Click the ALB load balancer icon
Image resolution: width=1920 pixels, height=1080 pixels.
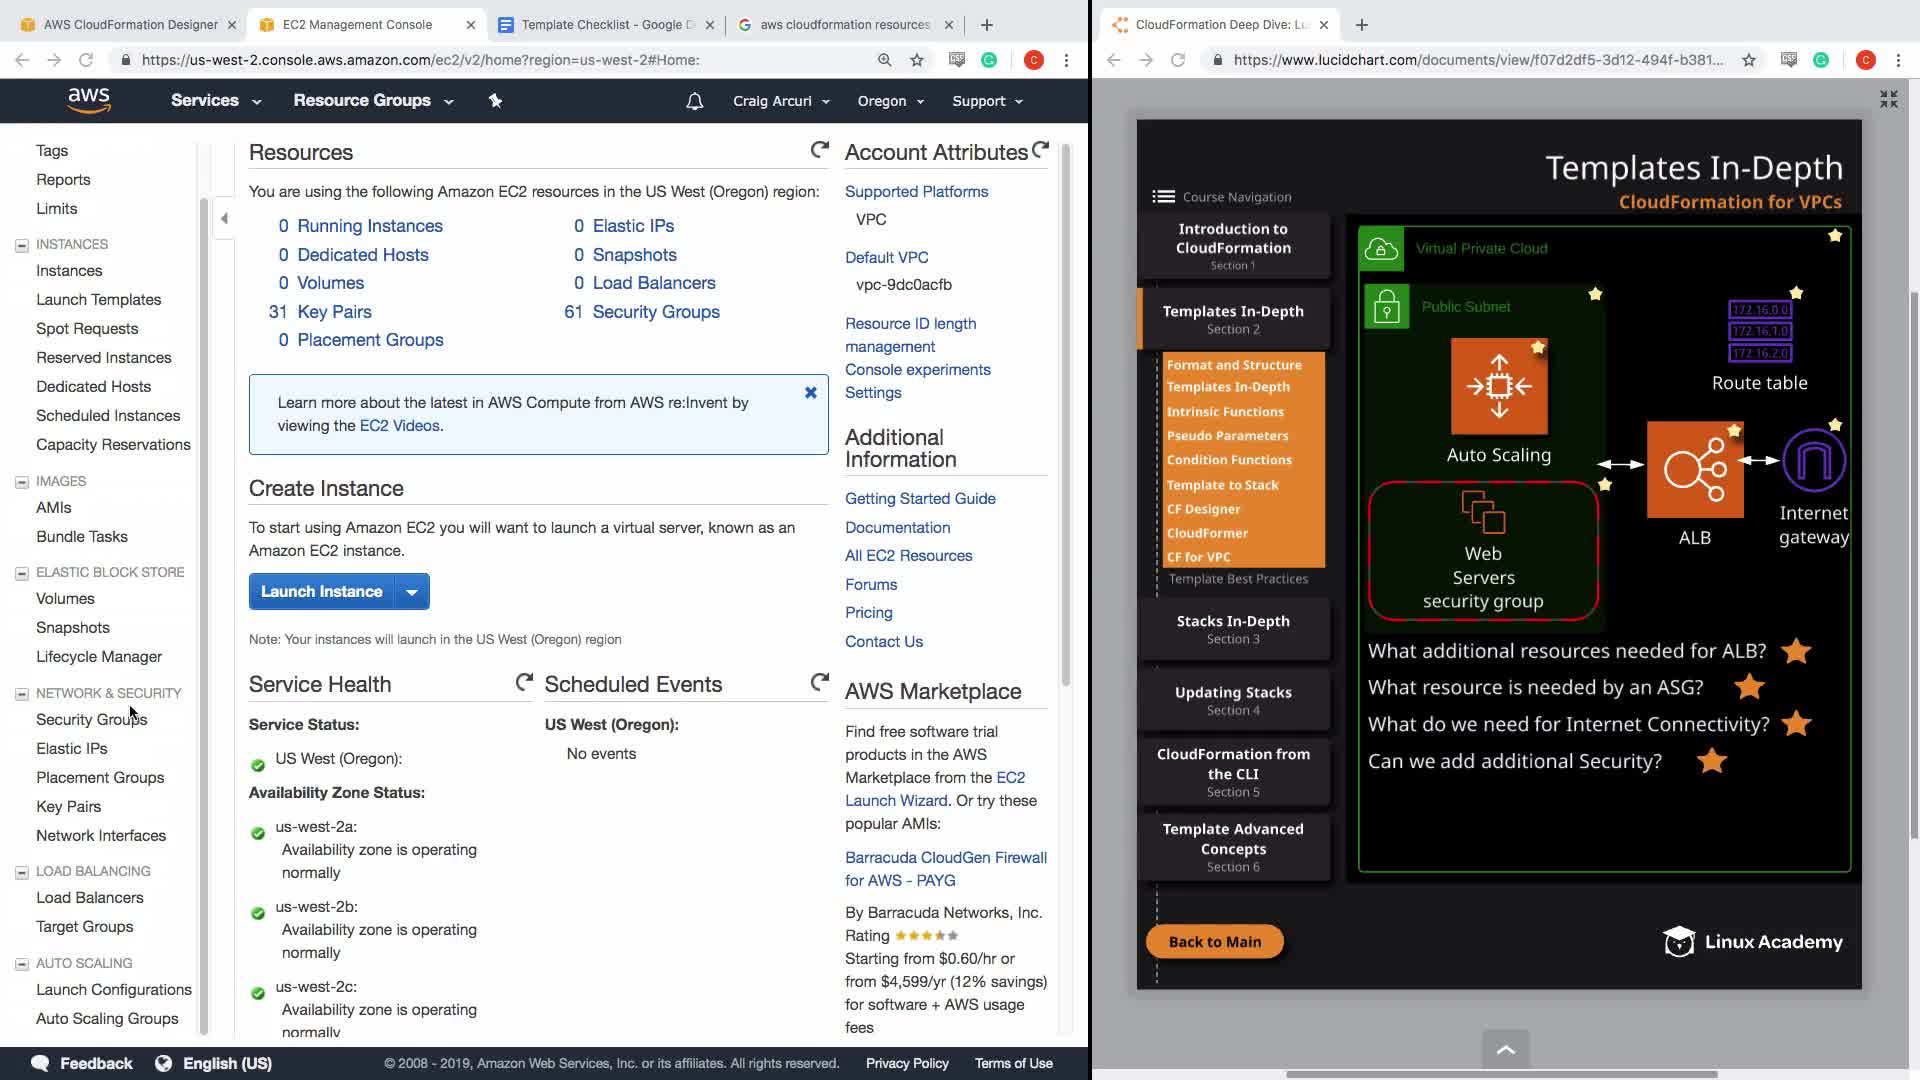(x=1695, y=469)
